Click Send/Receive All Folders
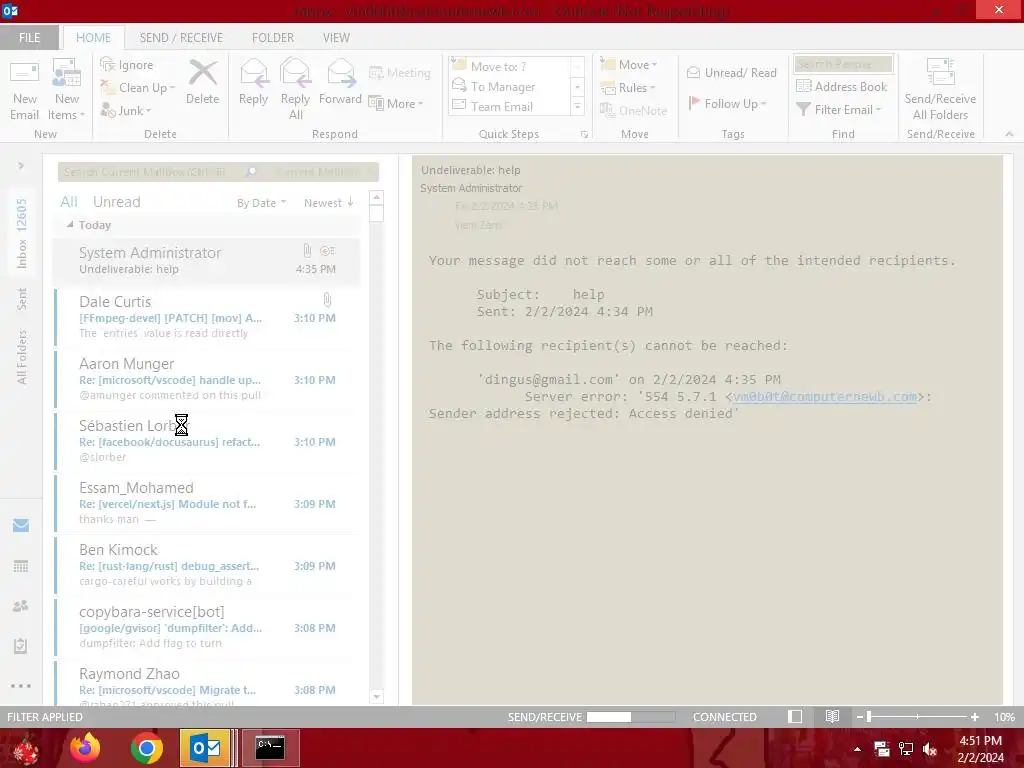Viewport: 1024px width, 768px height. click(940, 89)
